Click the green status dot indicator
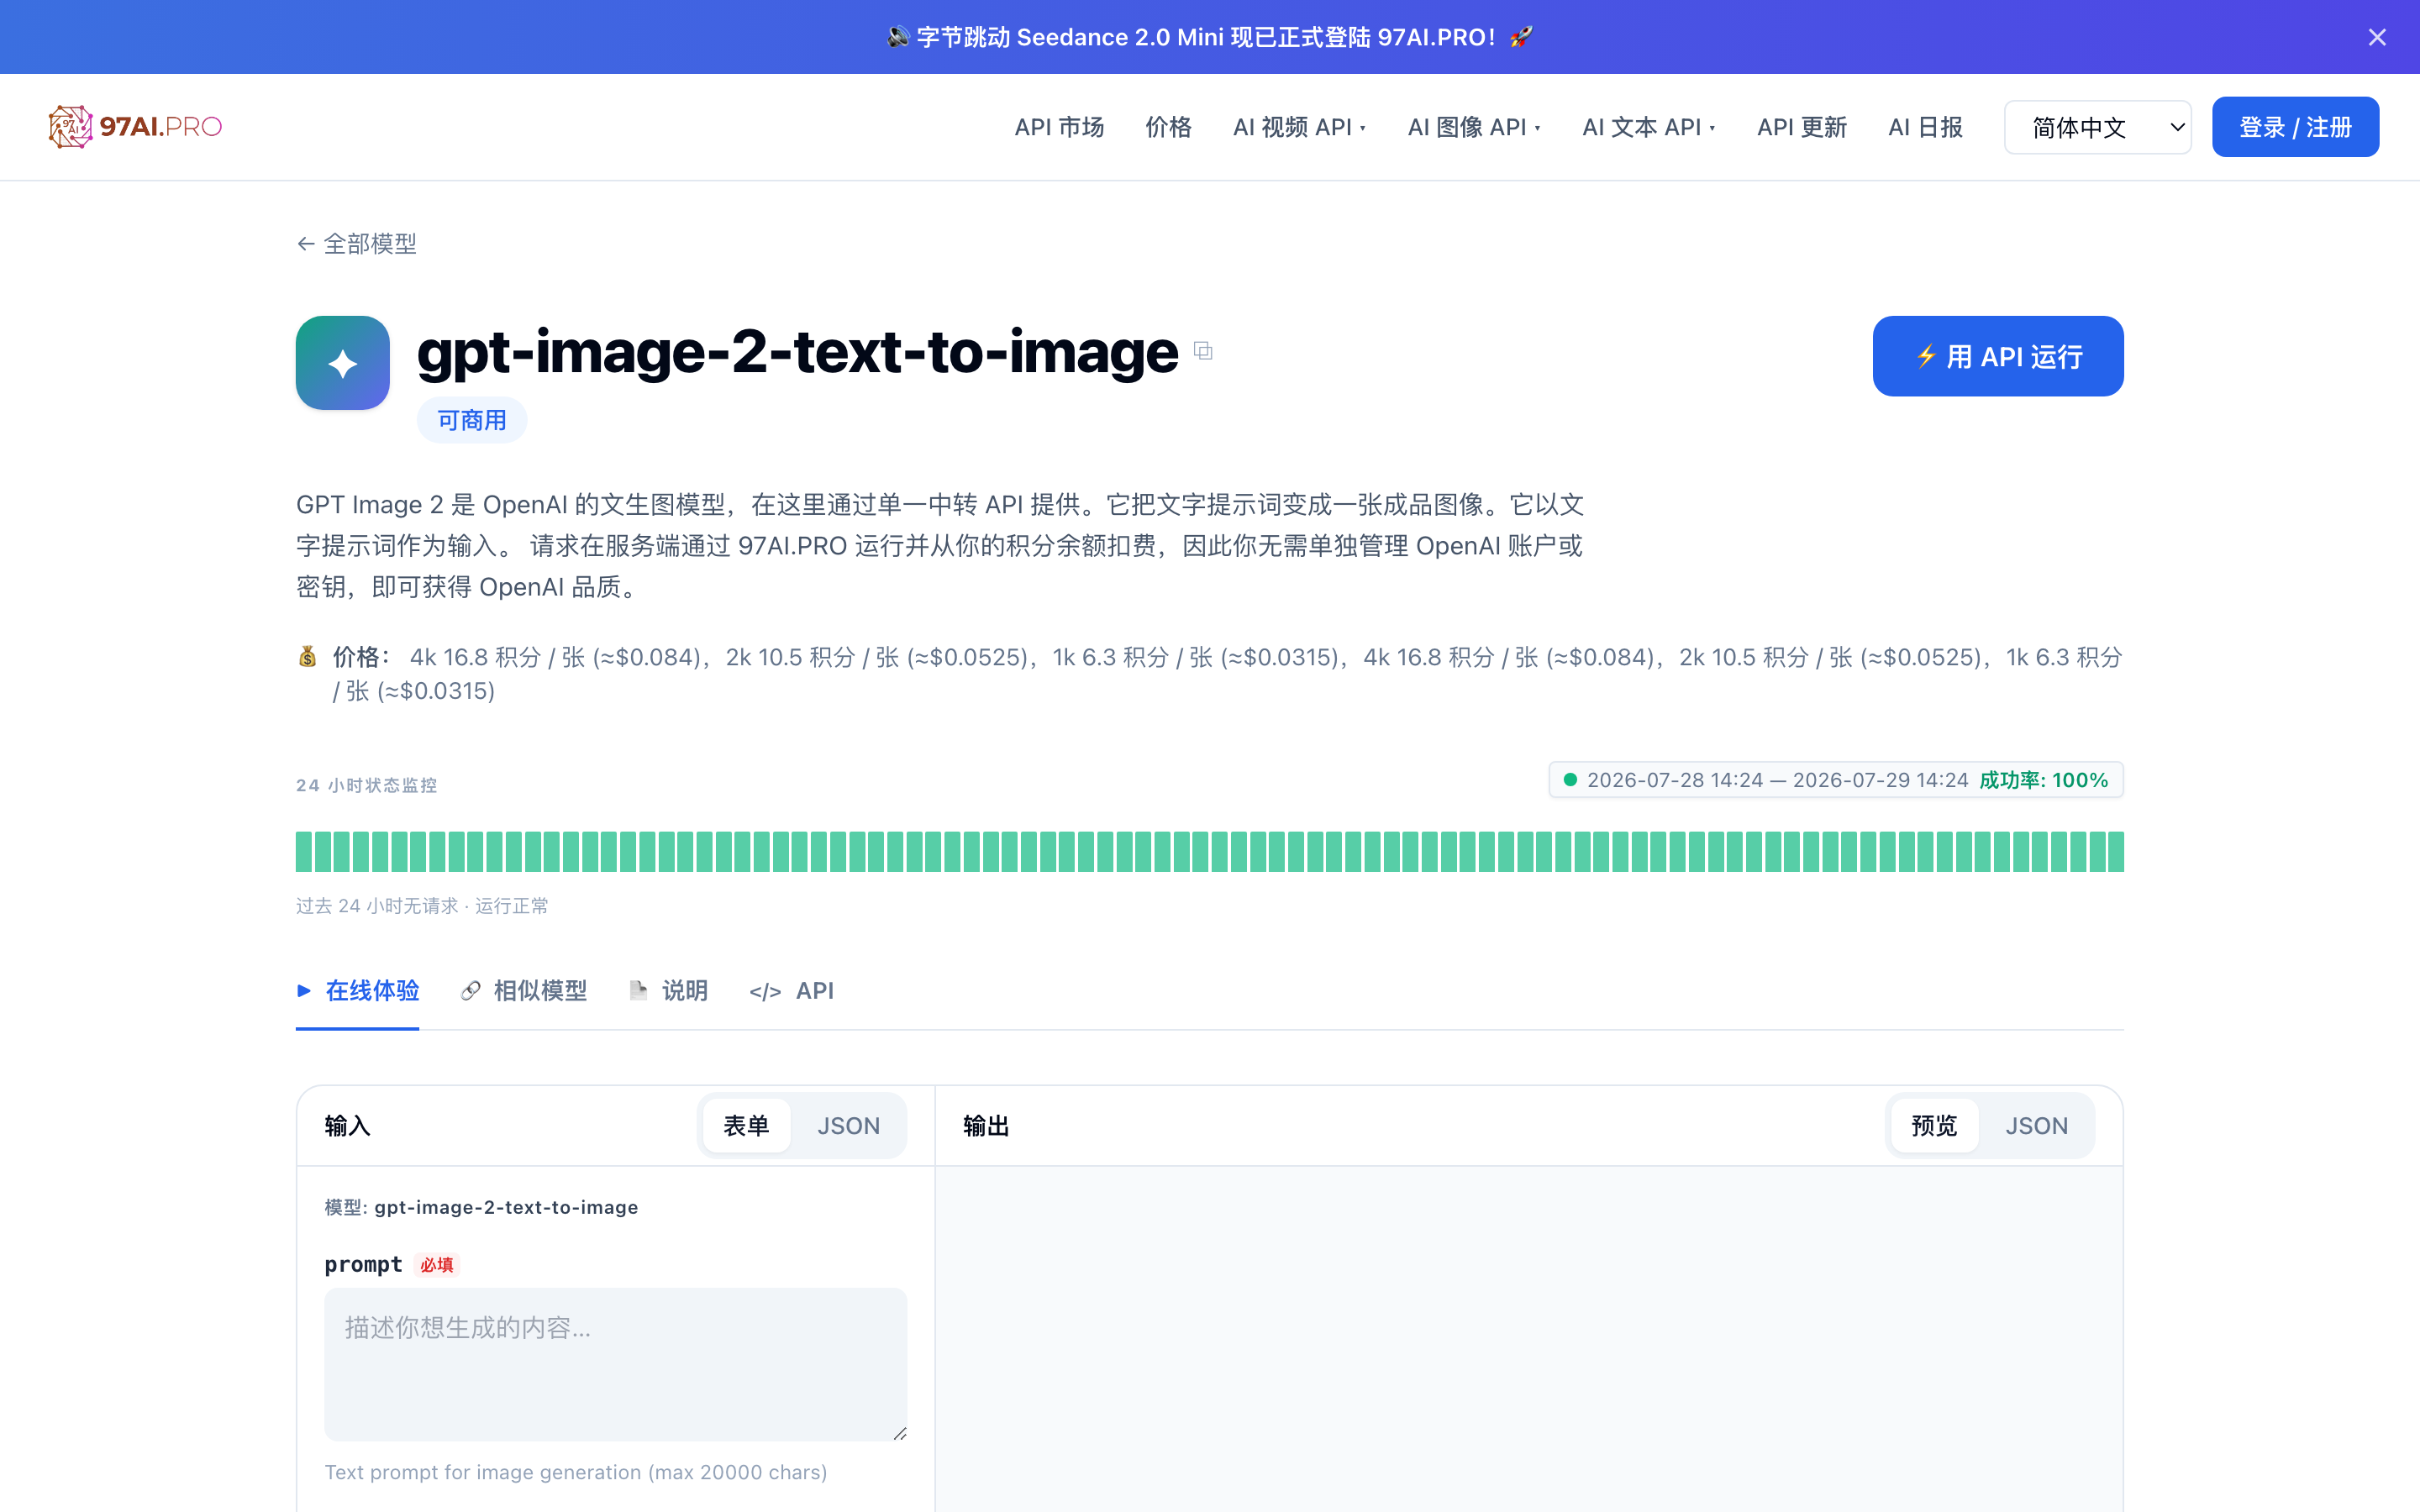 tap(1570, 780)
